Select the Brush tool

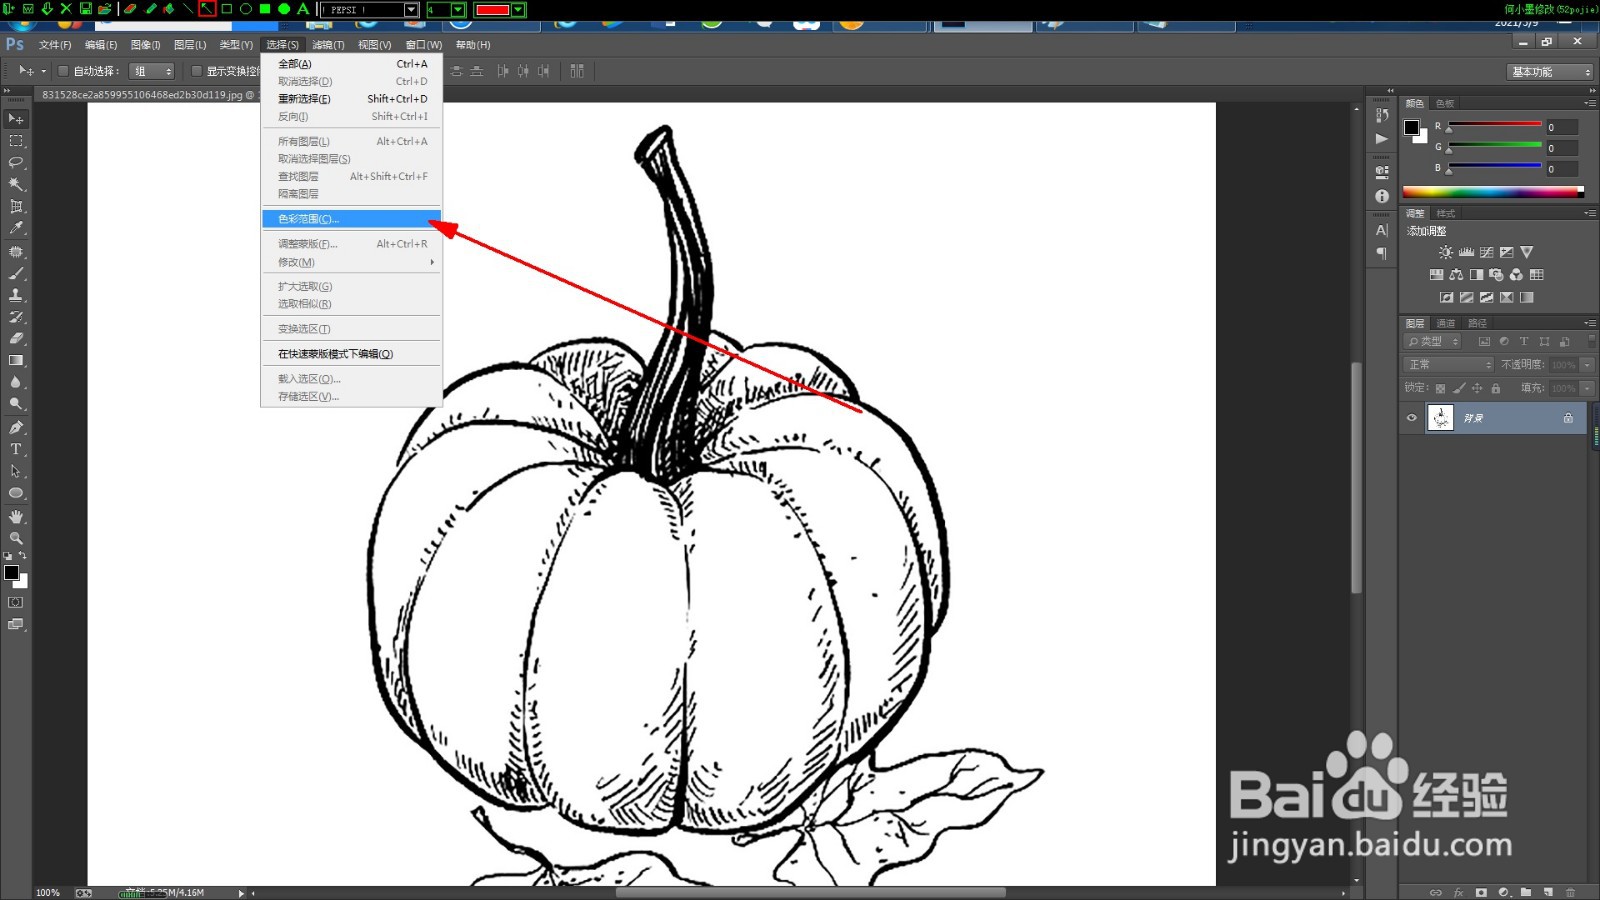[16, 273]
